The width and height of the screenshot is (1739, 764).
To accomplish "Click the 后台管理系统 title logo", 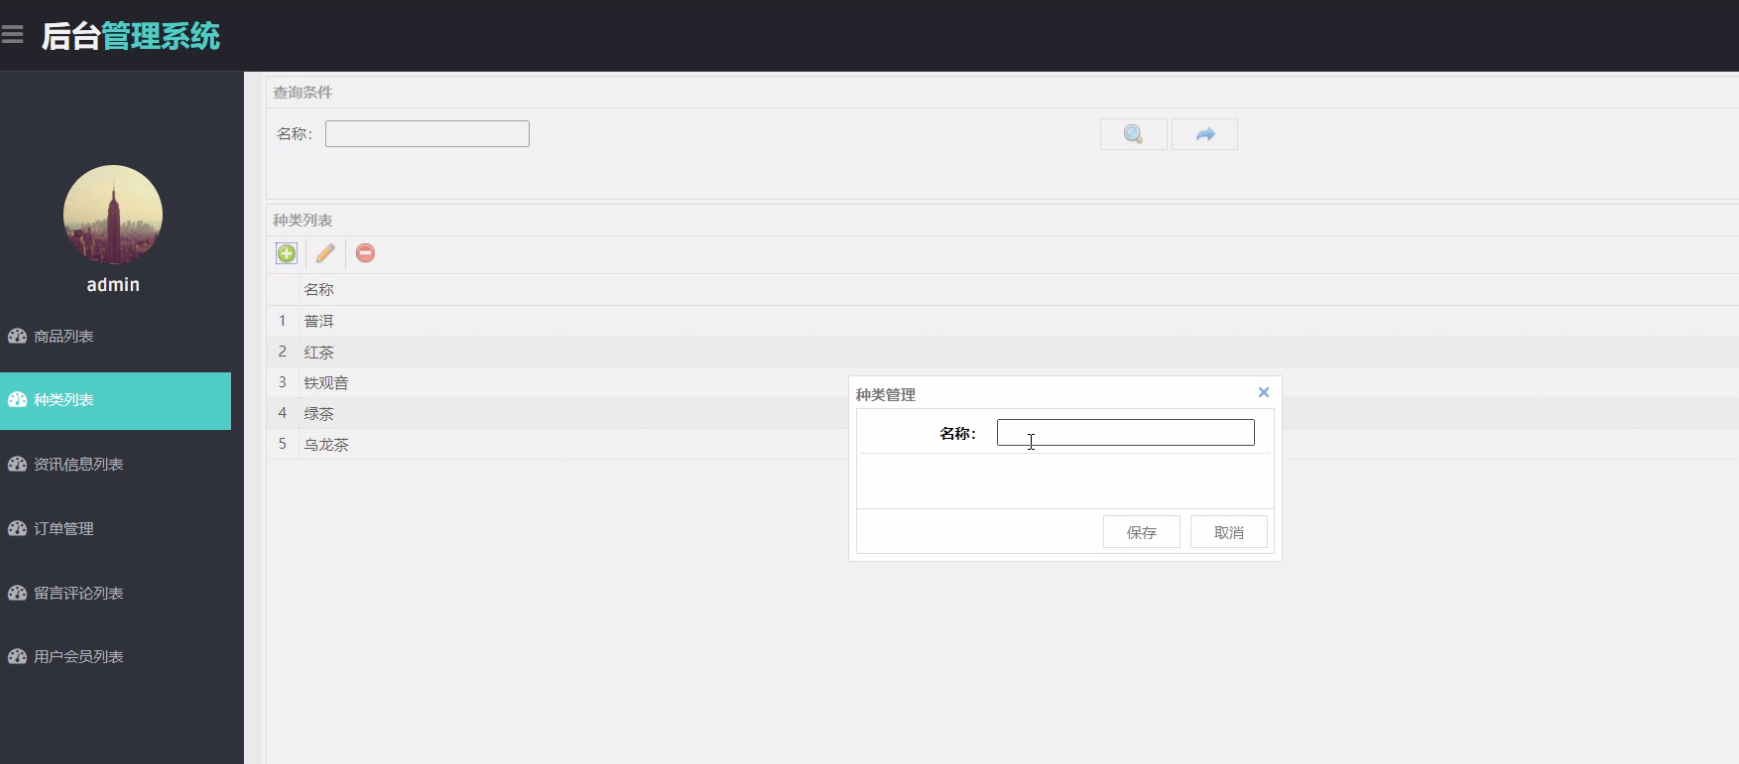I will coord(130,36).
